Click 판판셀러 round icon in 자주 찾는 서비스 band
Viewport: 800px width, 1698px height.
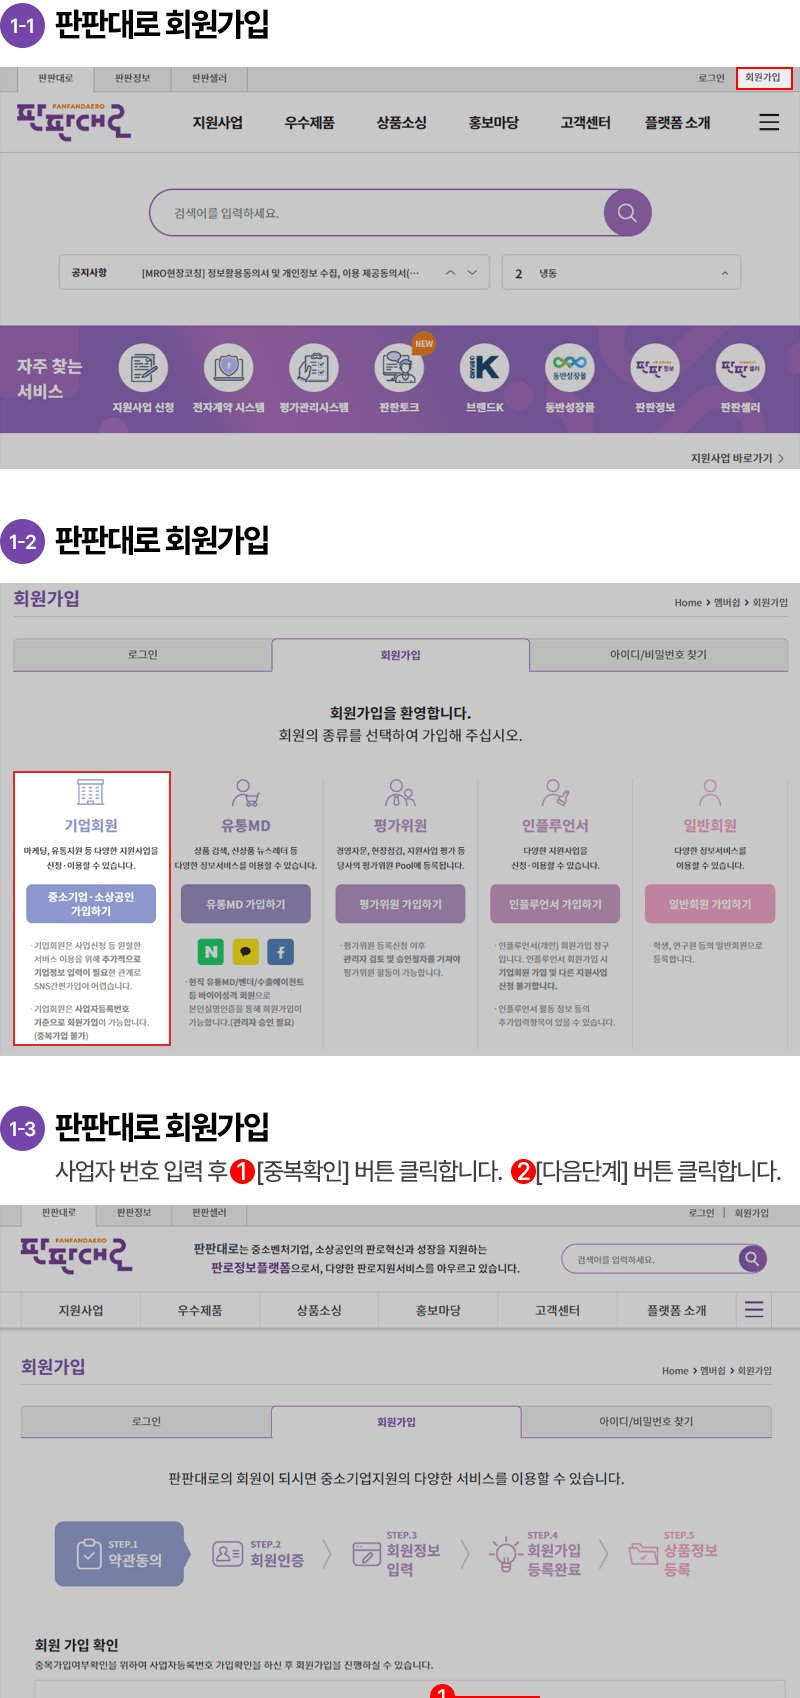tap(741, 368)
